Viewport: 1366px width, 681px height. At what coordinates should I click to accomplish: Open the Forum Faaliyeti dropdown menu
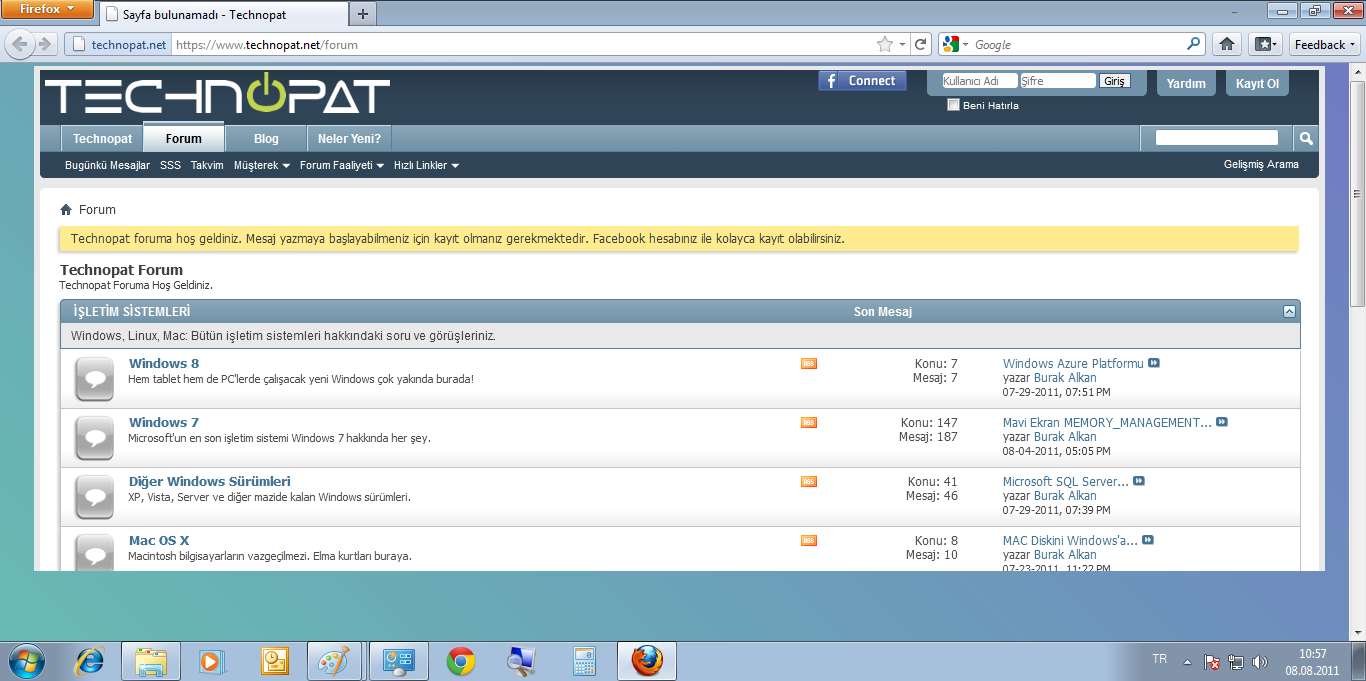(x=342, y=165)
